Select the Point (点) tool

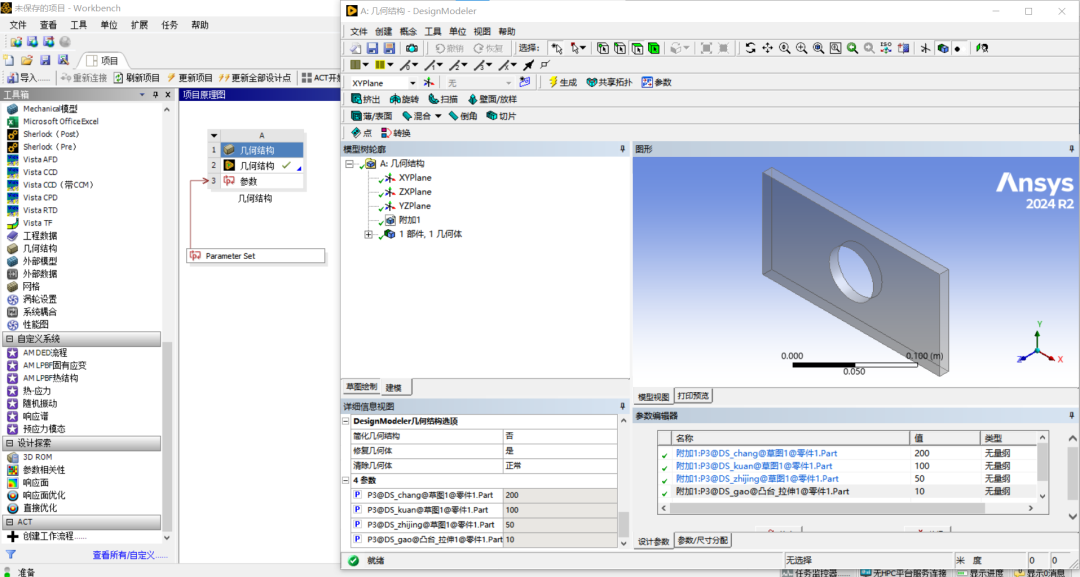pyautogui.click(x=362, y=133)
